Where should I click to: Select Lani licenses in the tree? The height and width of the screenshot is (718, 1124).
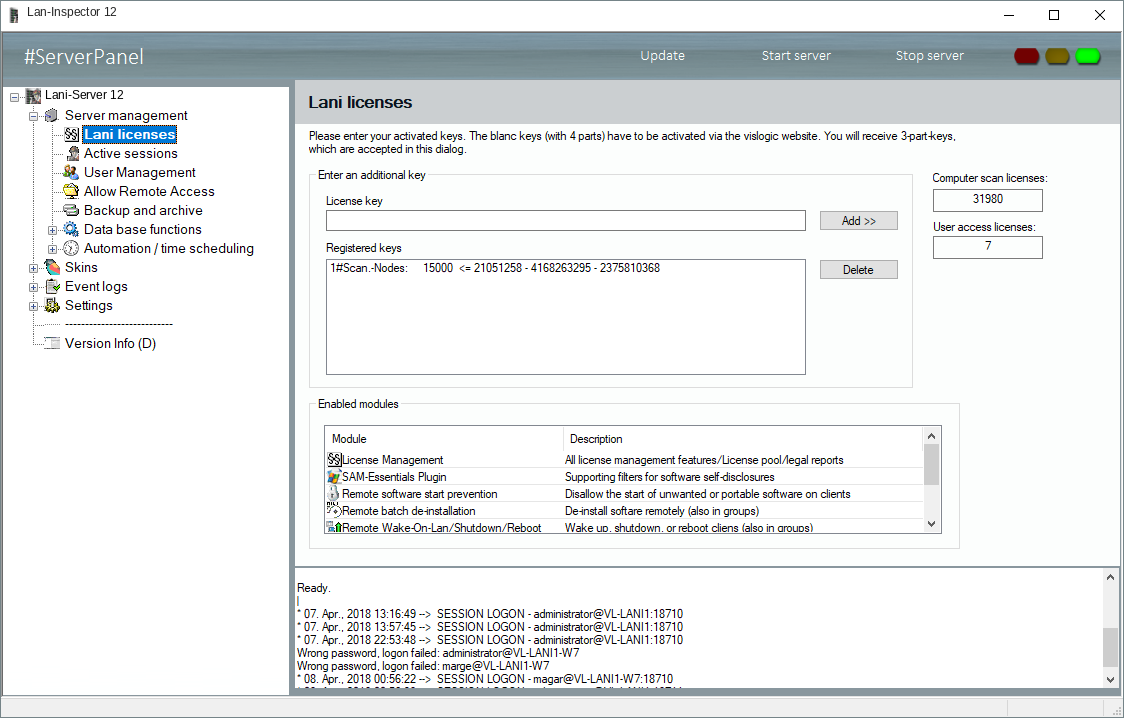tap(130, 134)
